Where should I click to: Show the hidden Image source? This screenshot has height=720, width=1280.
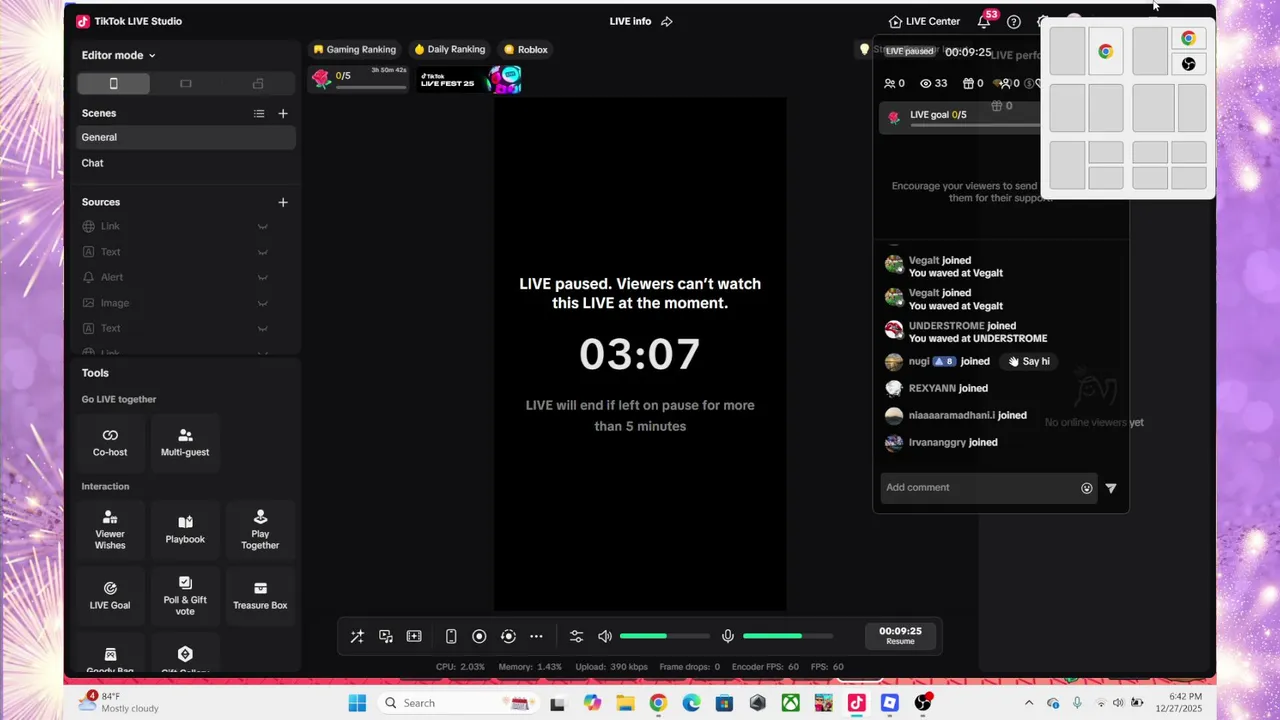click(x=263, y=303)
